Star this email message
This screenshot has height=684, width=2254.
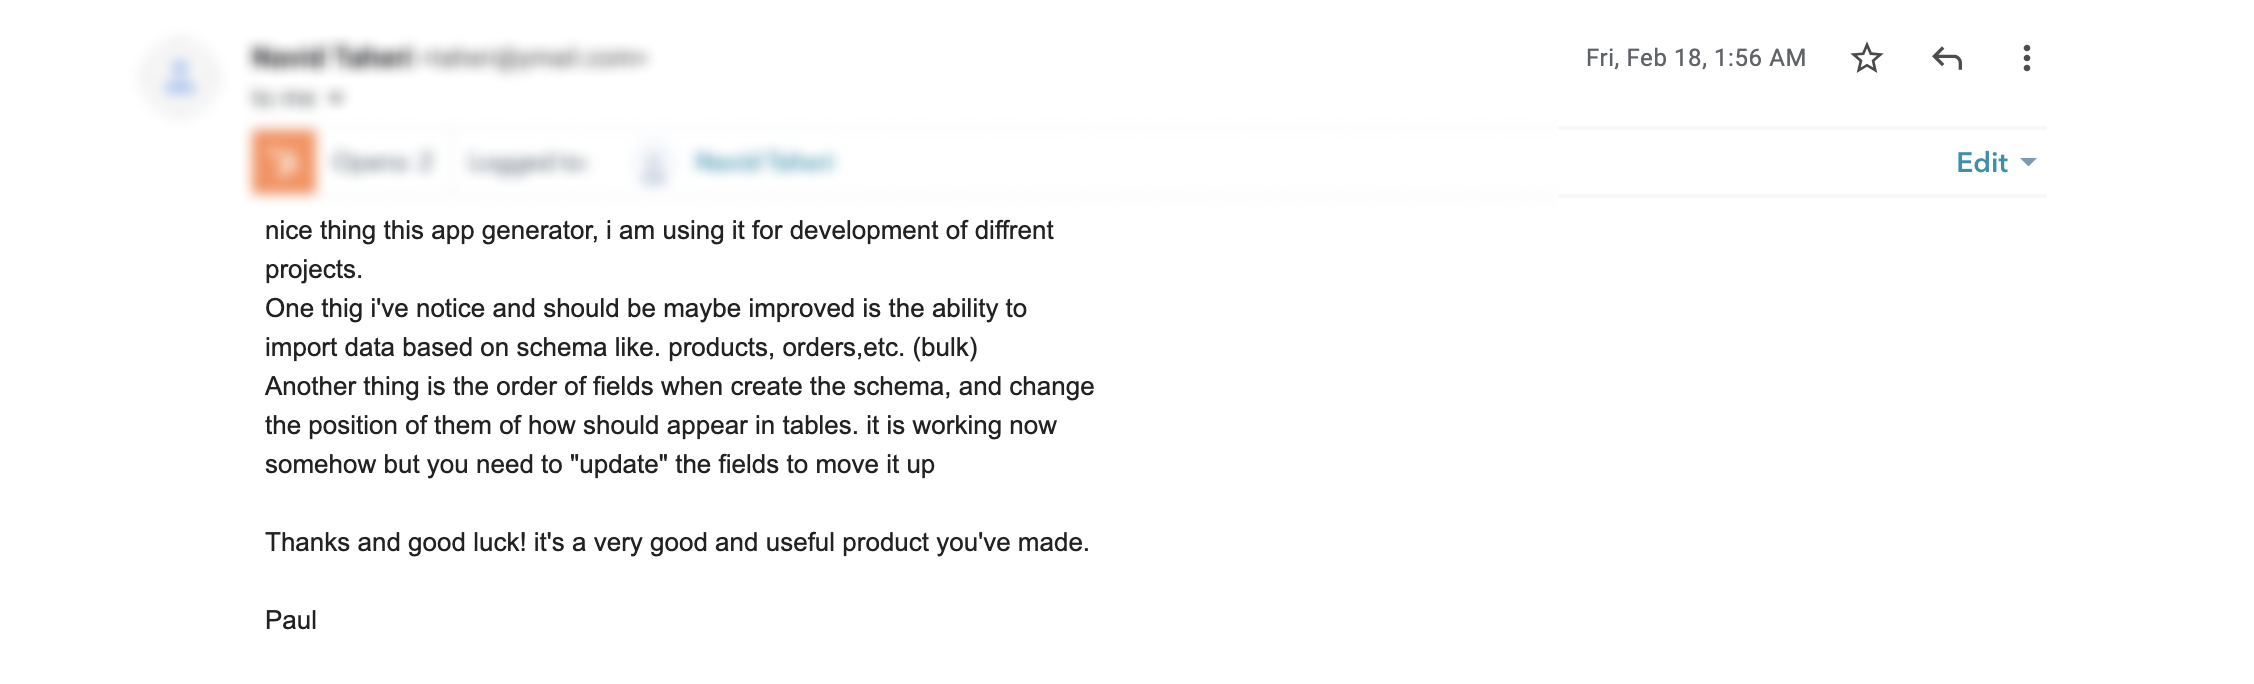(1866, 58)
